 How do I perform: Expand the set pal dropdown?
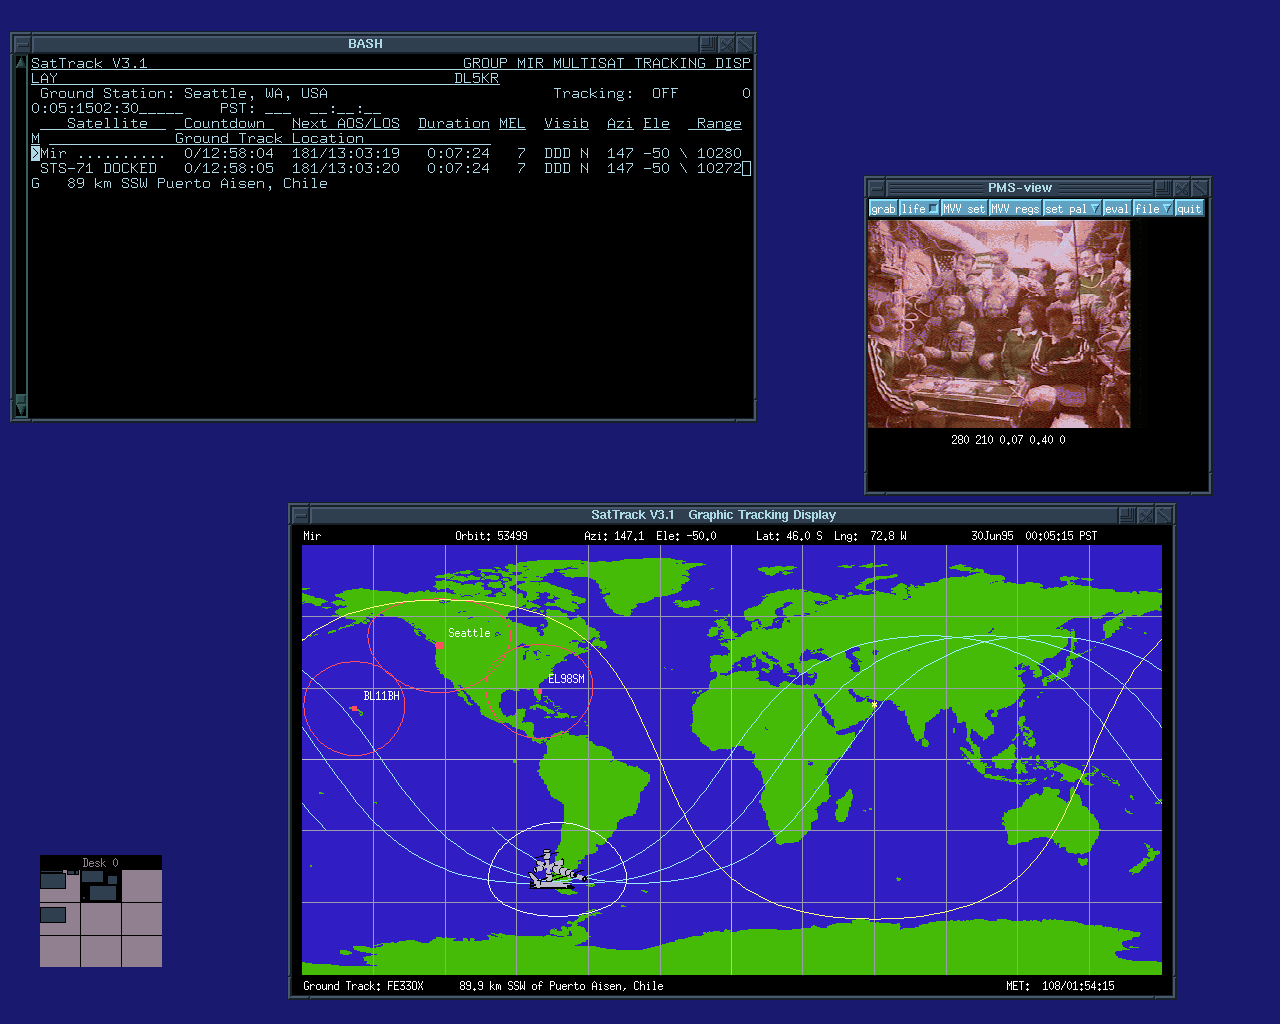1094,209
